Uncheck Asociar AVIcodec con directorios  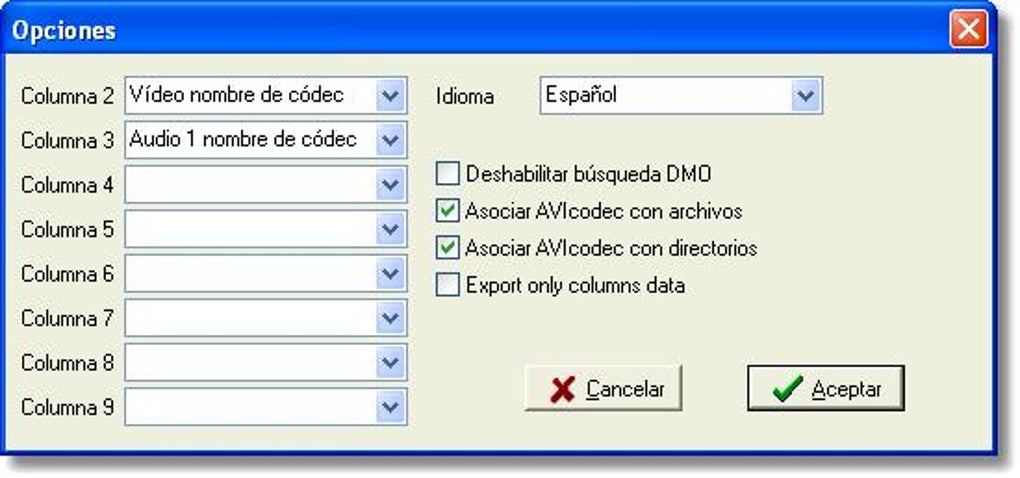pyautogui.click(x=448, y=248)
